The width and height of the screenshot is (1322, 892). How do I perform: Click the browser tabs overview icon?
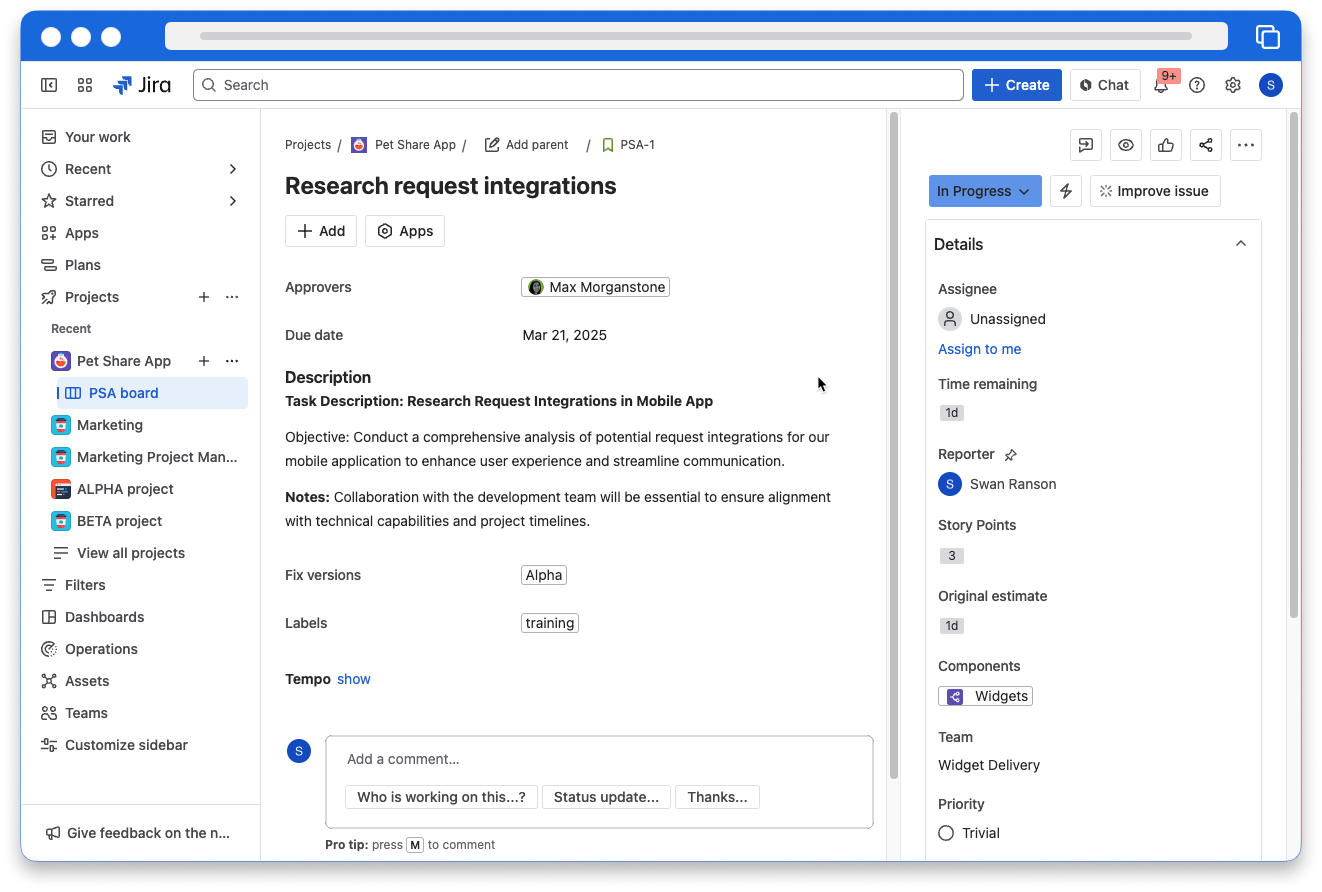[1267, 36]
